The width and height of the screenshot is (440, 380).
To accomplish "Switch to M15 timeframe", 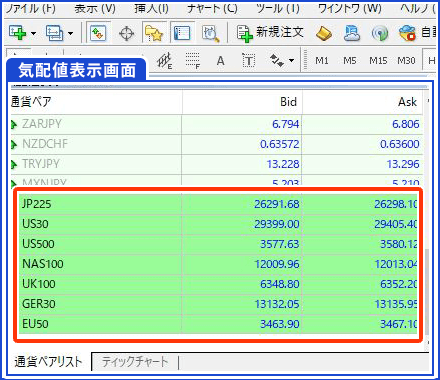I will (x=378, y=61).
